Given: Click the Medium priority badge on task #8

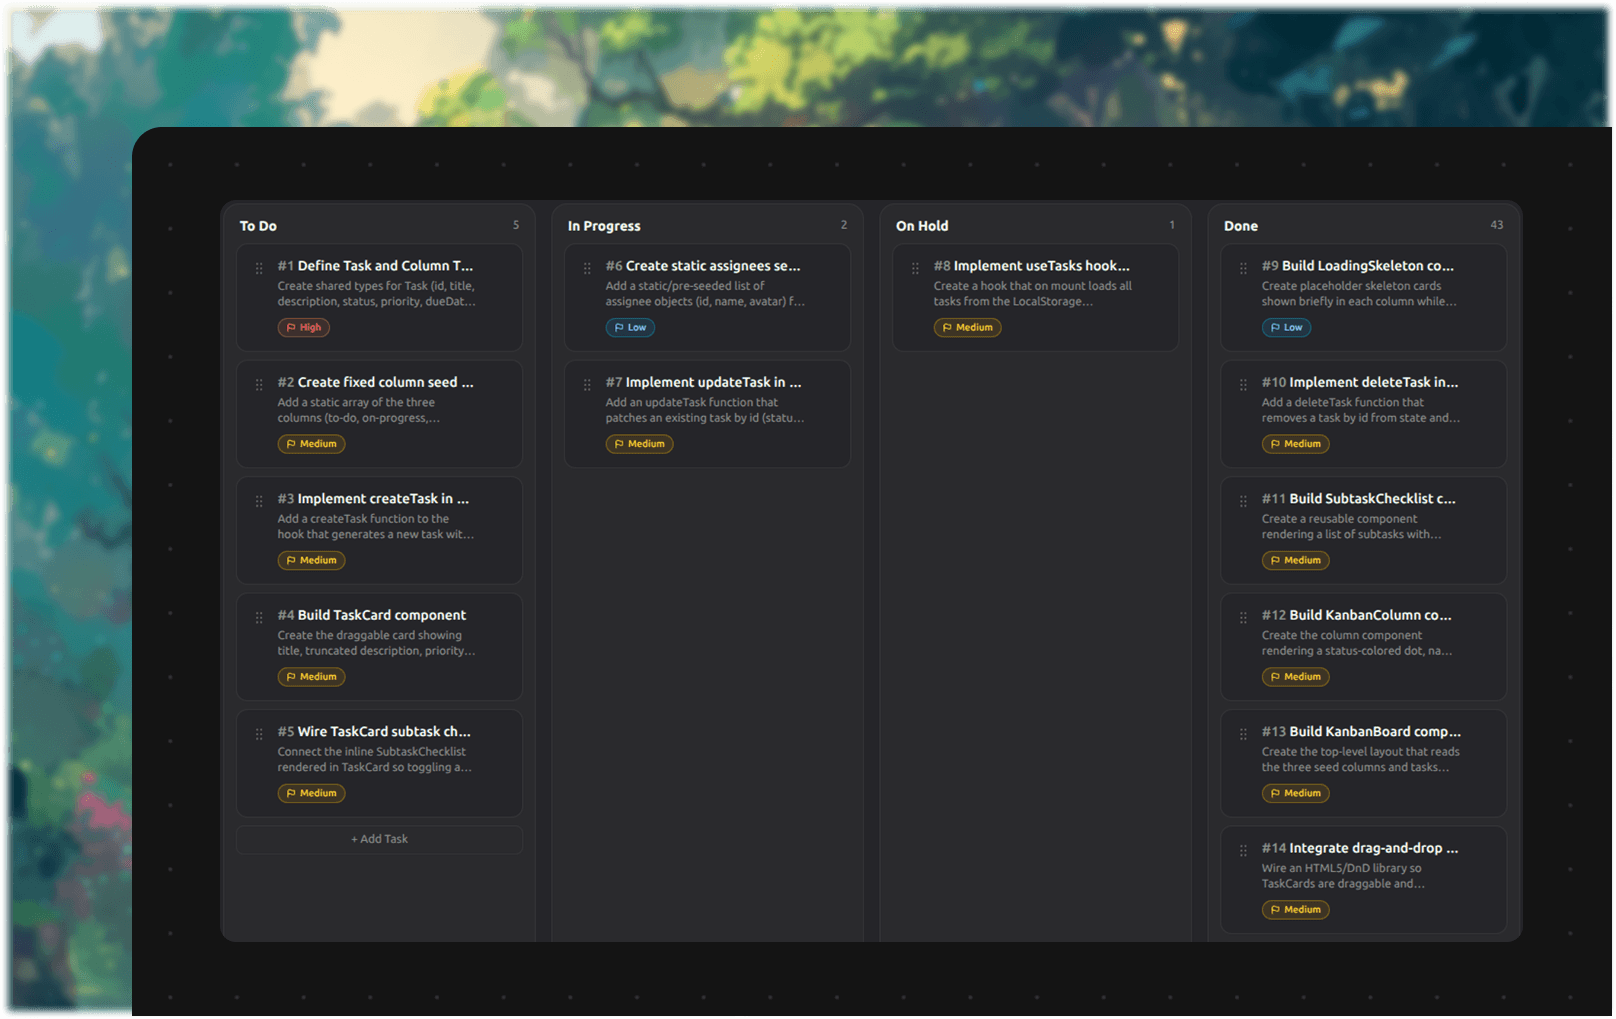Looking at the screenshot, I should pos(967,327).
